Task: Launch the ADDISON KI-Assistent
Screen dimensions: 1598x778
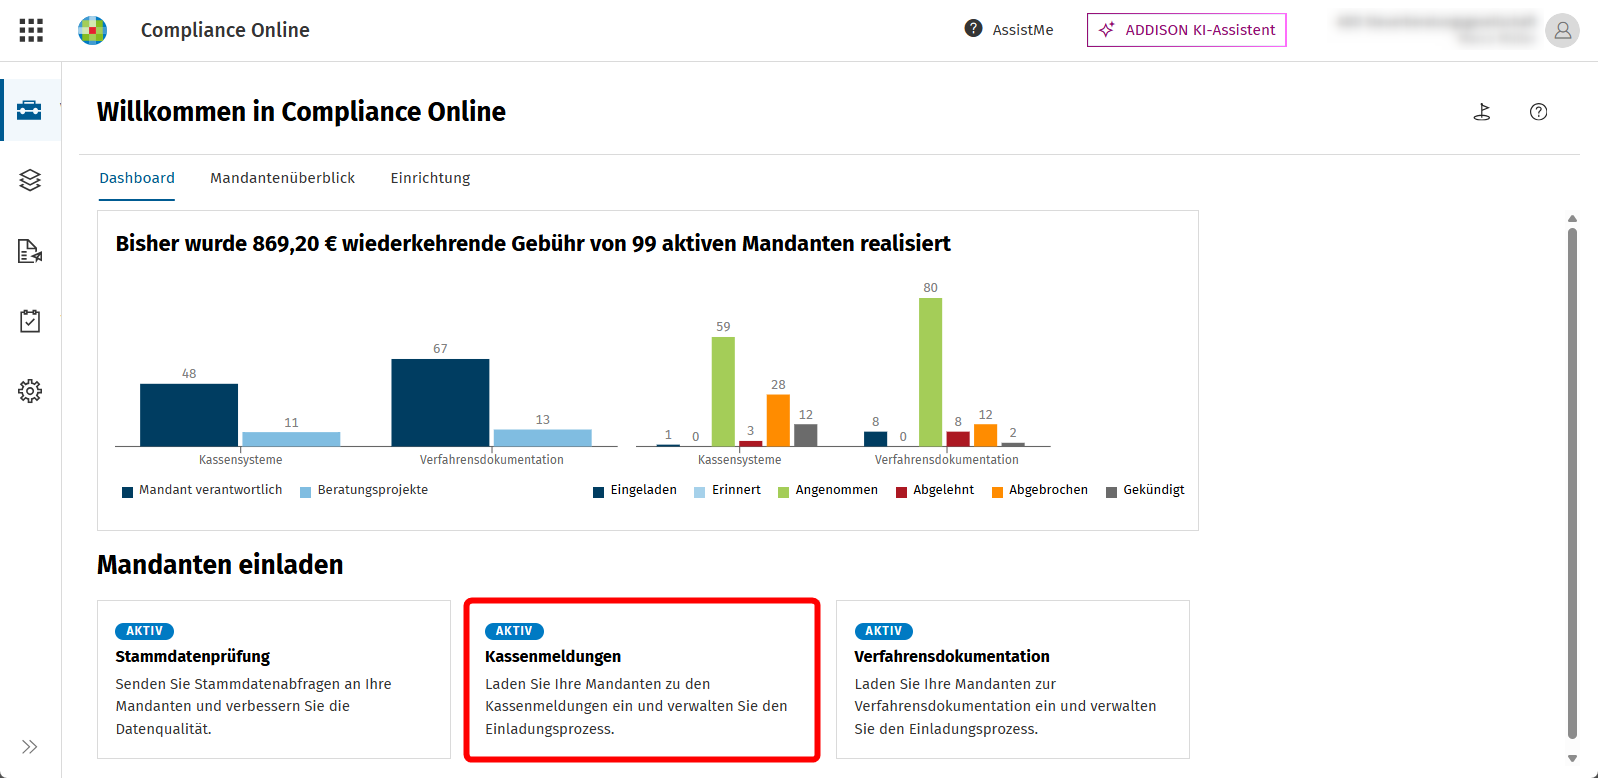Action: (1186, 30)
